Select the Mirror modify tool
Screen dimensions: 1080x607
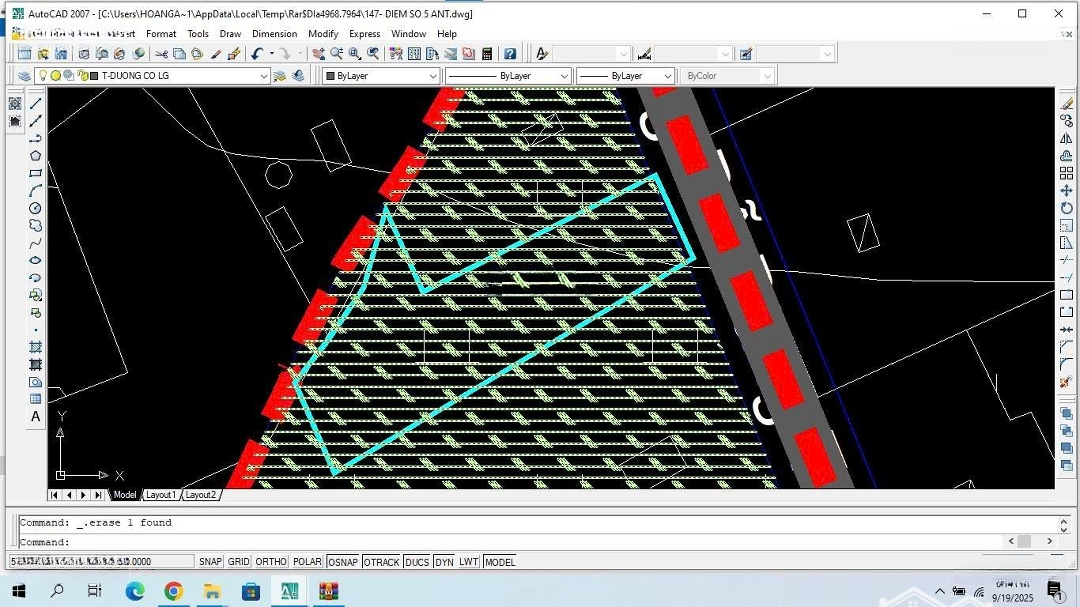pyautogui.click(x=1066, y=138)
